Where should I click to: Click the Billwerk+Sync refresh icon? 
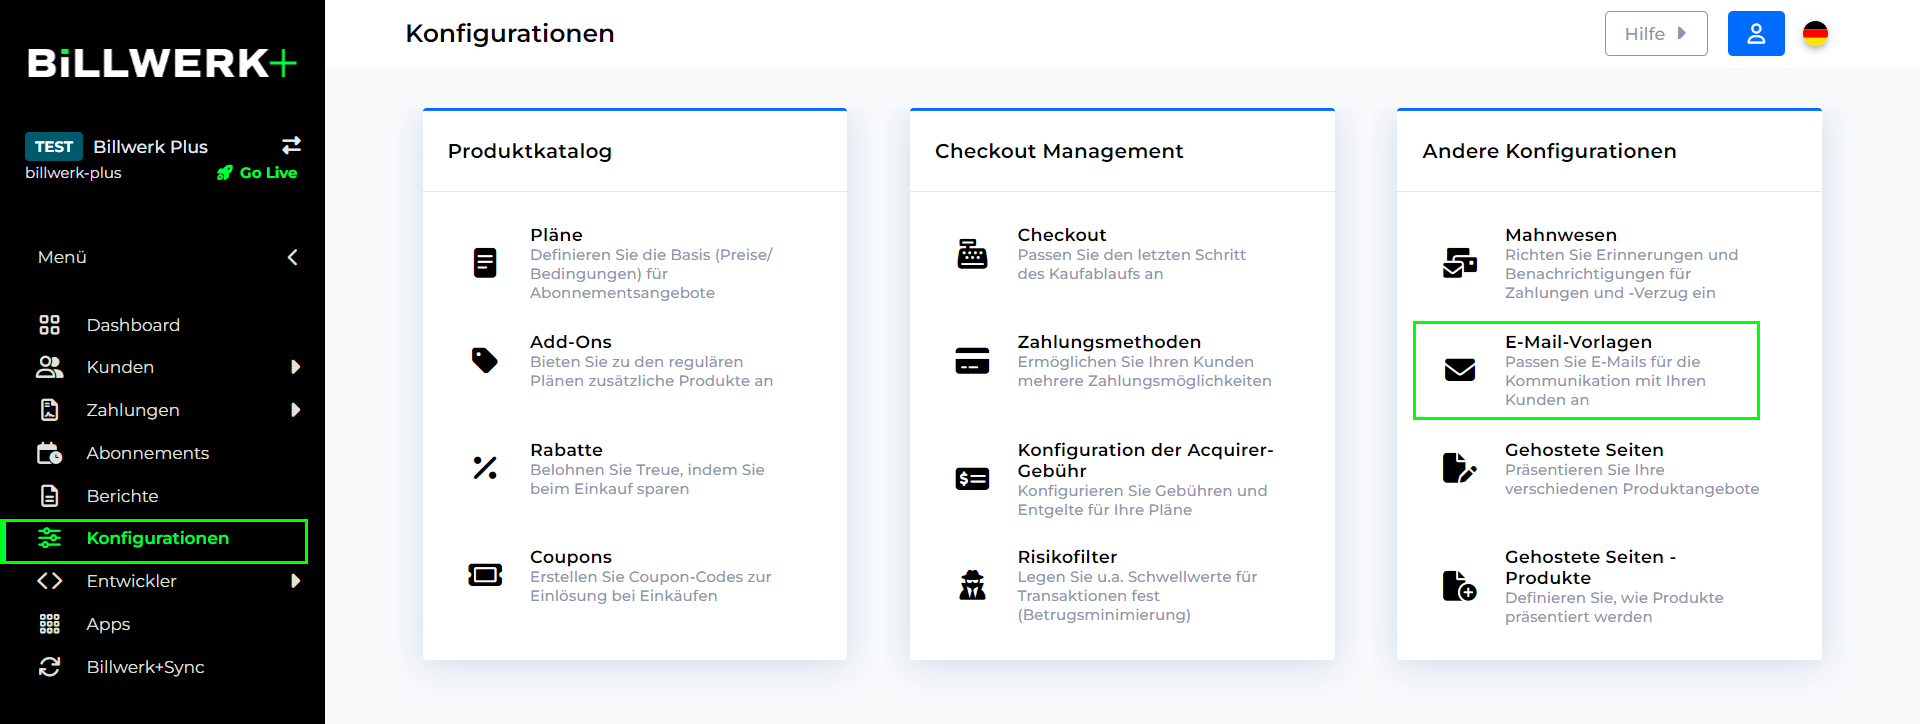pyautogui.click(x=49, y=667)
